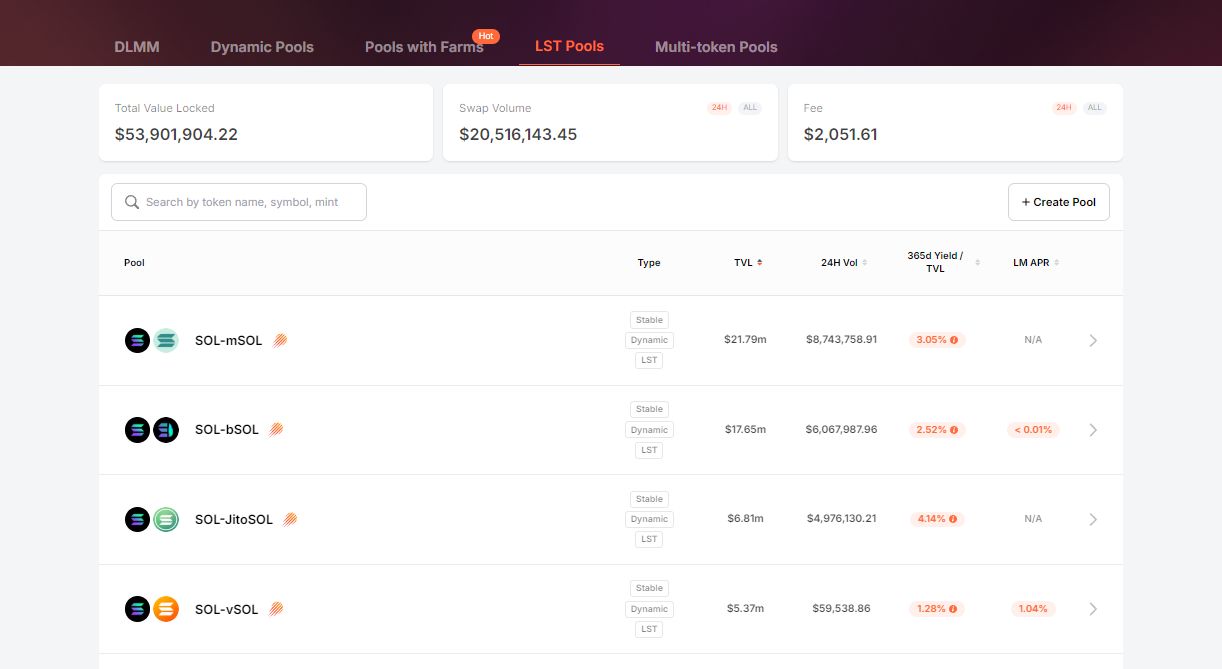
Task: Open the Multi-token Pools tab
Action: [x=716, y=47]
